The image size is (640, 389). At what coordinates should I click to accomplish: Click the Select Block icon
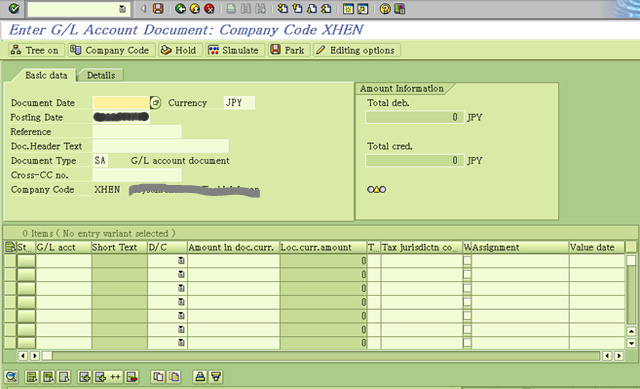[48, 377]
